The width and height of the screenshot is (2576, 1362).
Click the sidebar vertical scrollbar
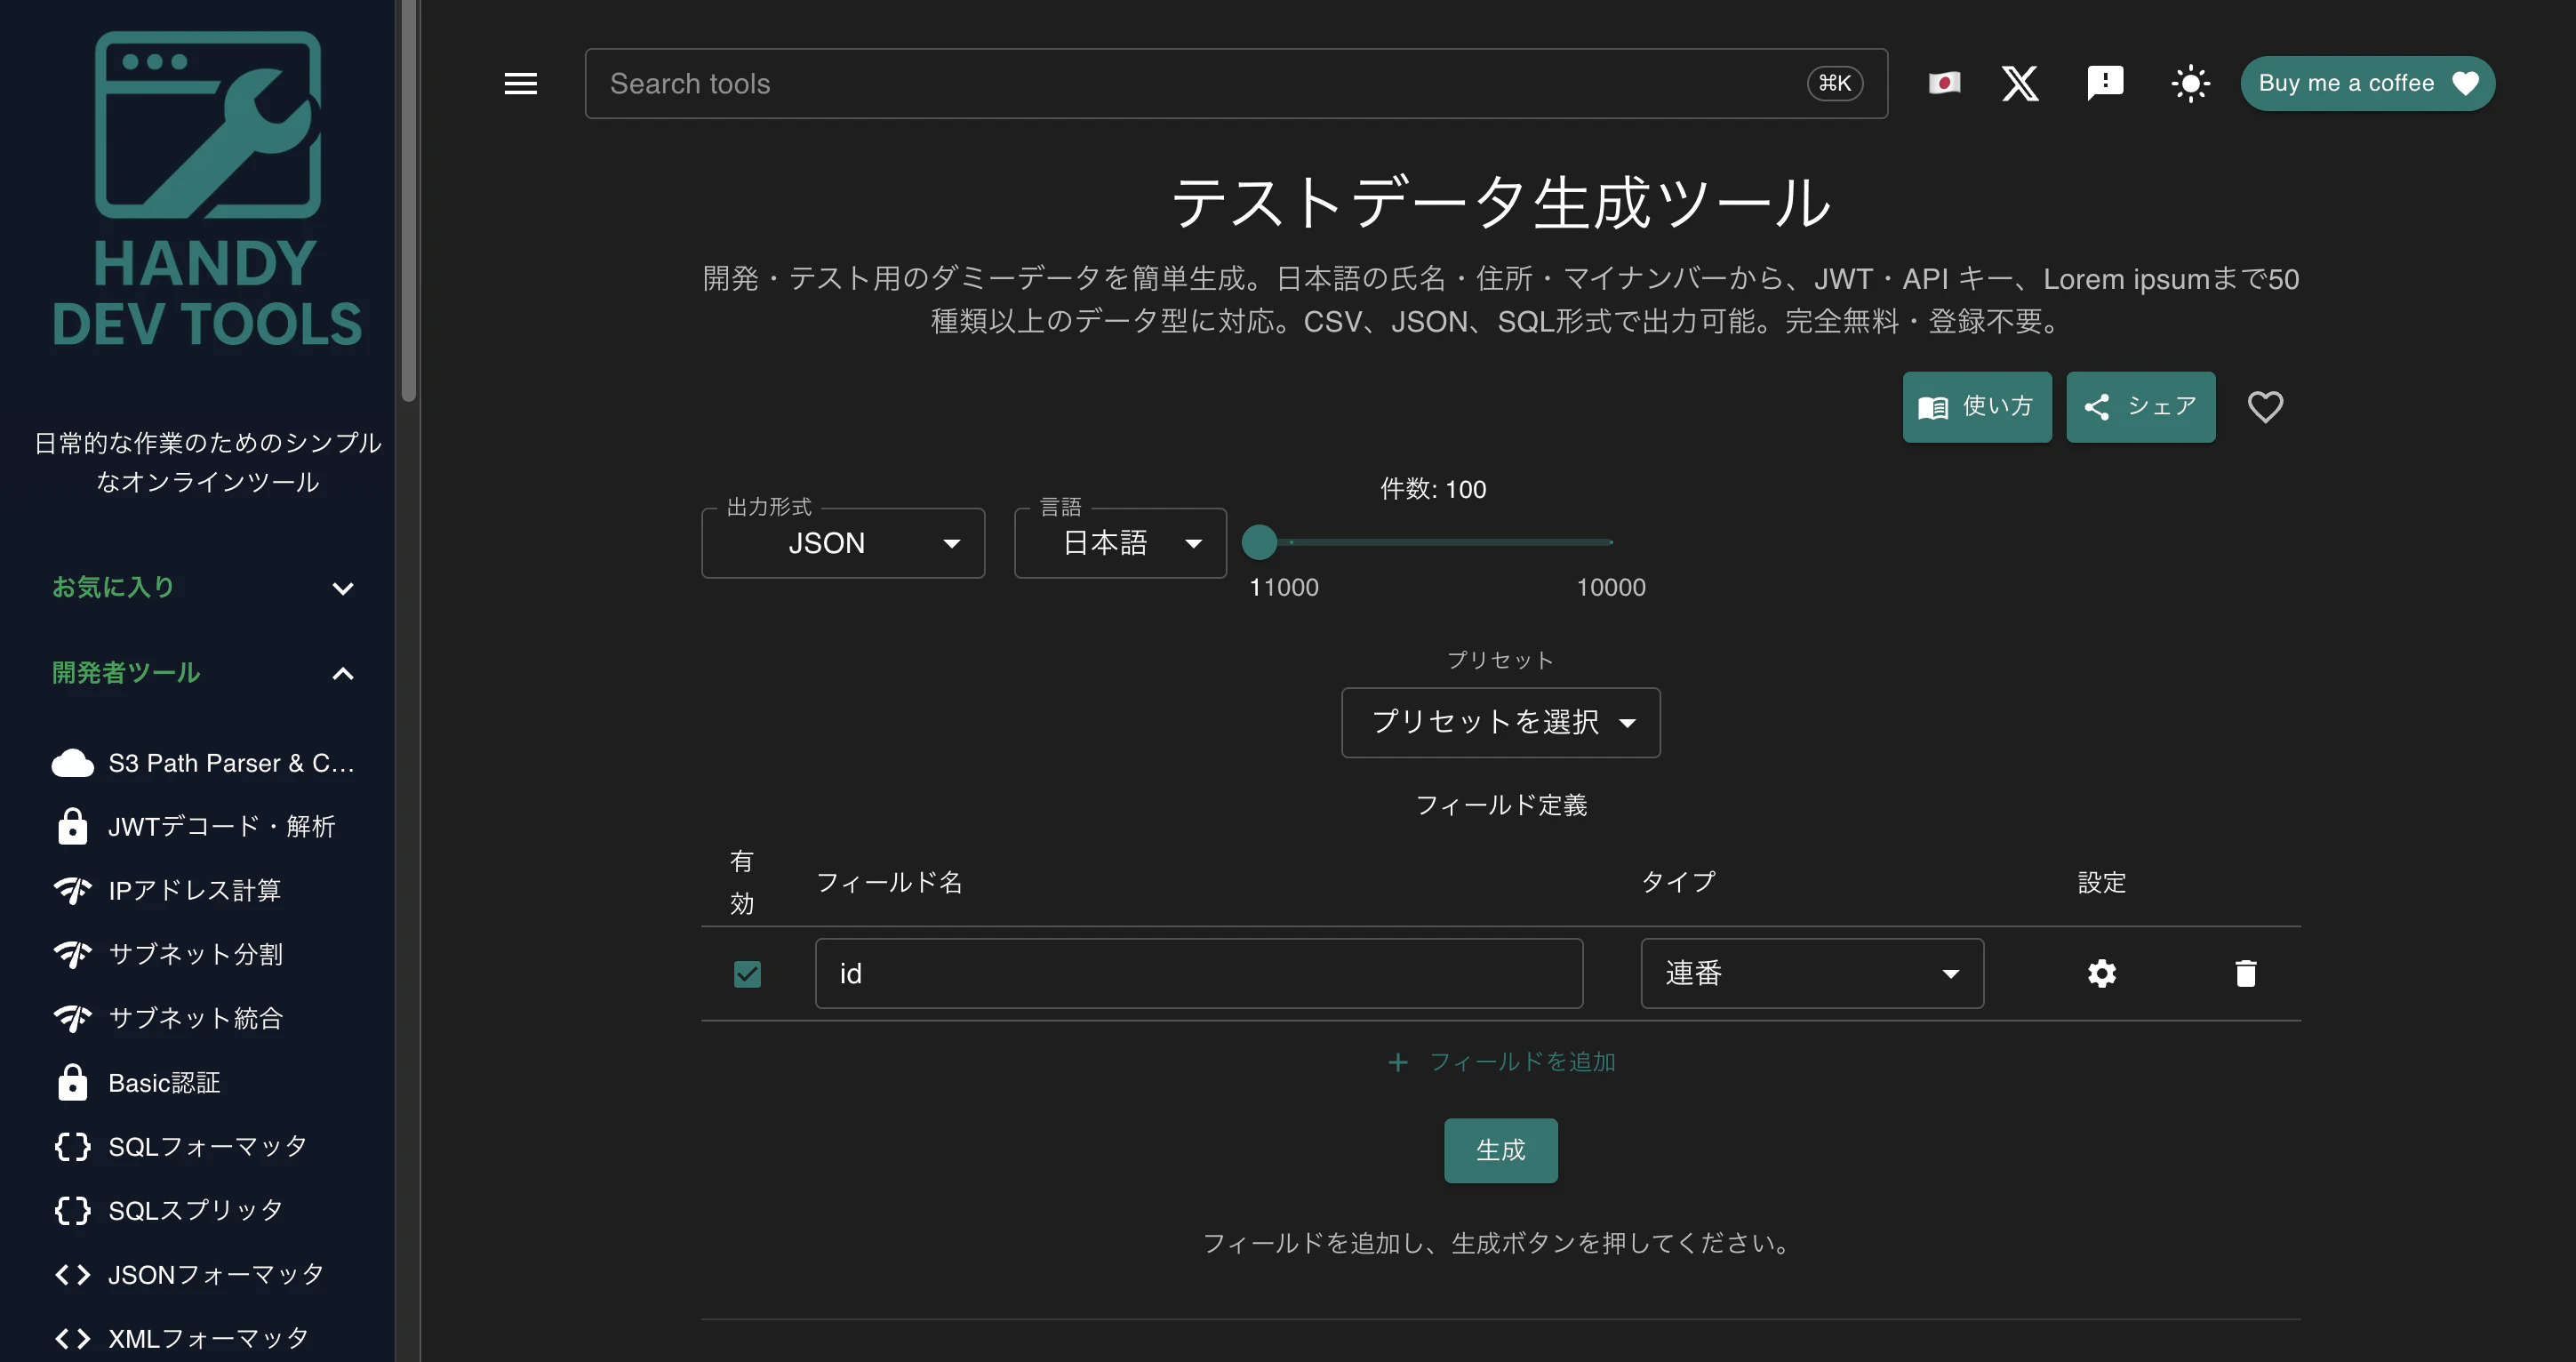point(408,200)
